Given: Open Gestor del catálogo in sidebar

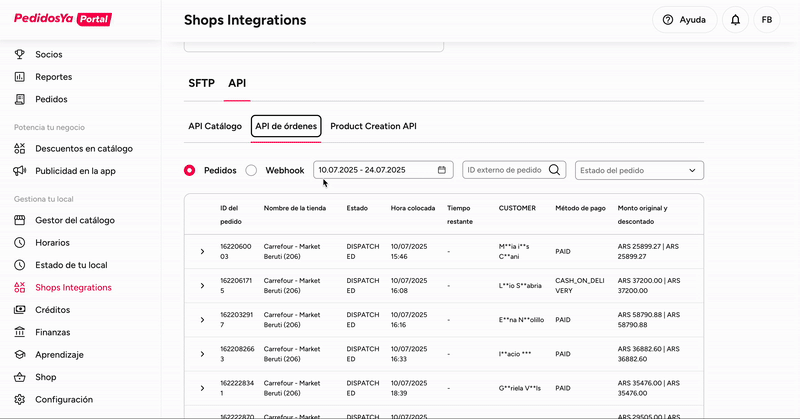Looking at the screenshot, I should pos(75,220).
